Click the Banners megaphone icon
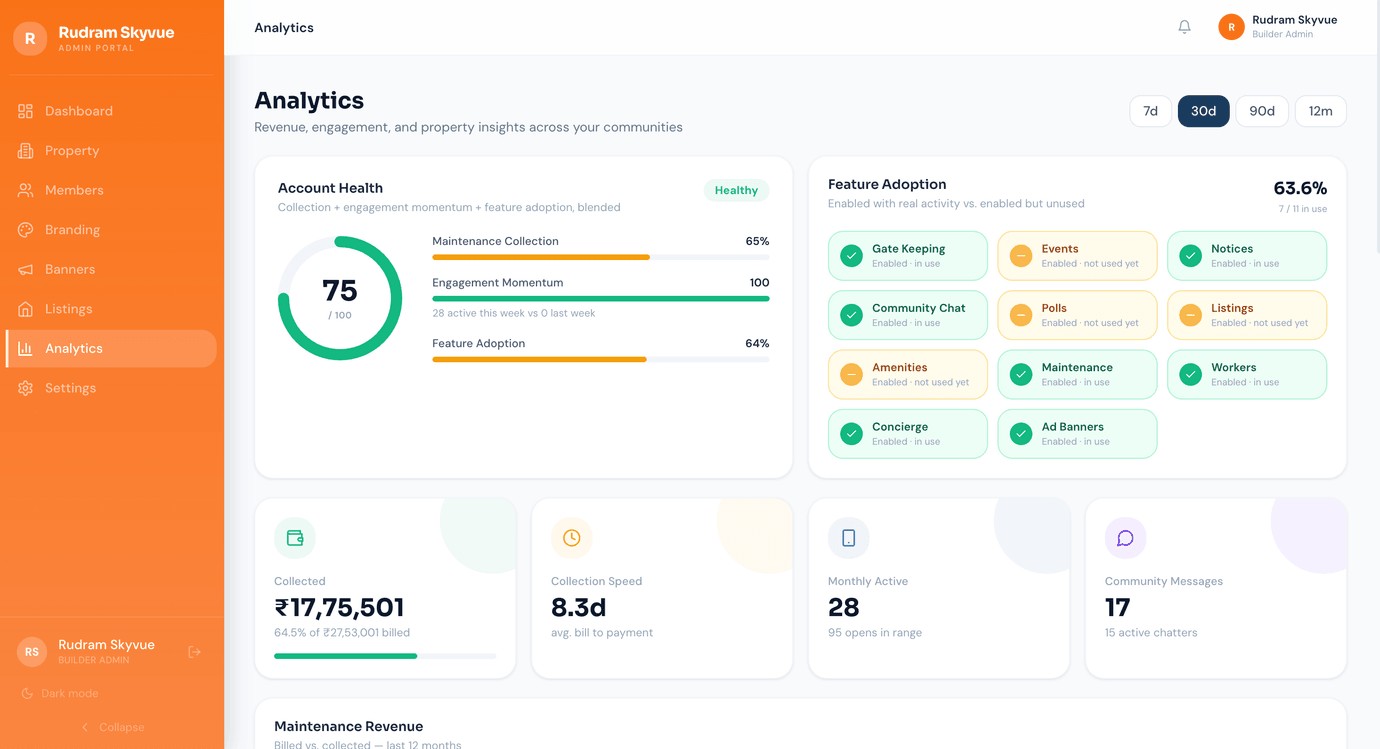Image resolution: width=1380 pixels, height=749 pixels. point(26,269)
